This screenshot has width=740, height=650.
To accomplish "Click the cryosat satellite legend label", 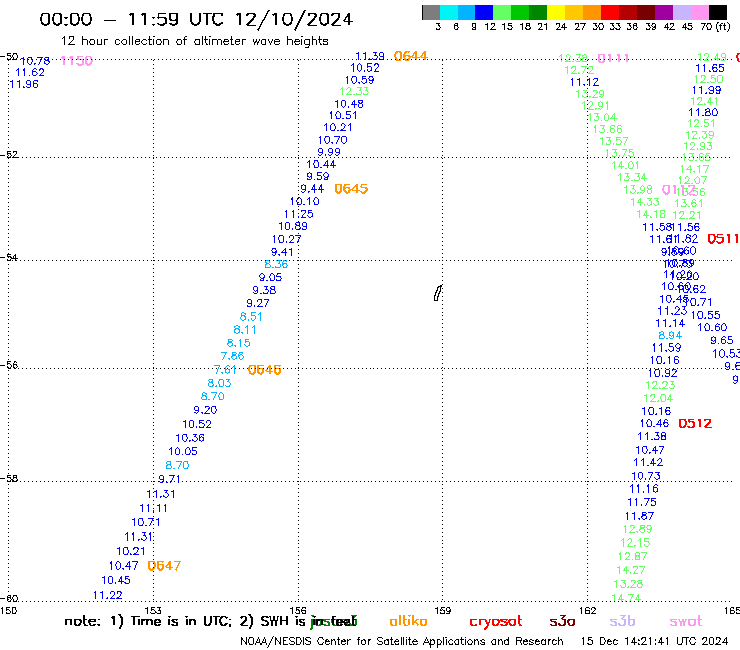I will (x=496, y=621).
